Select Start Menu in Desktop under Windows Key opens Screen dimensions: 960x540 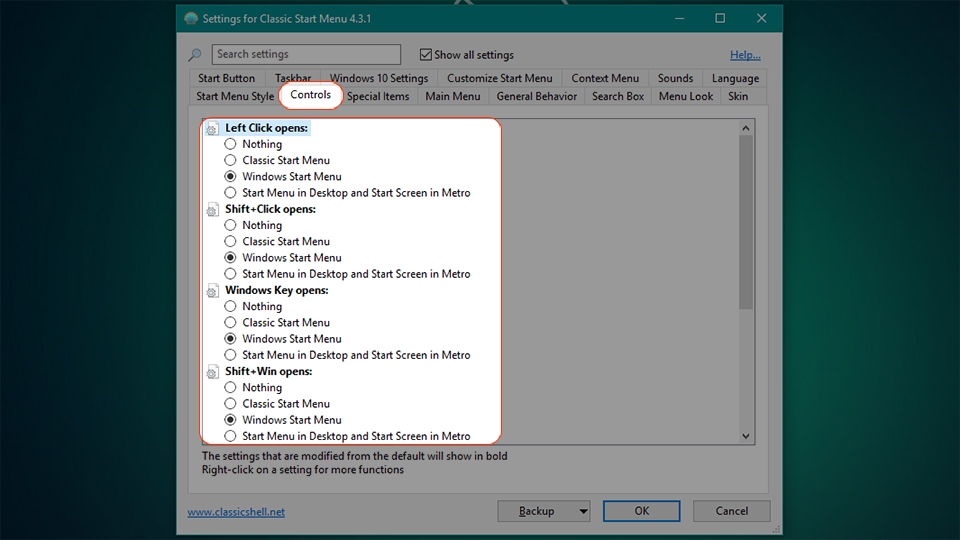(x=230, y=355)
